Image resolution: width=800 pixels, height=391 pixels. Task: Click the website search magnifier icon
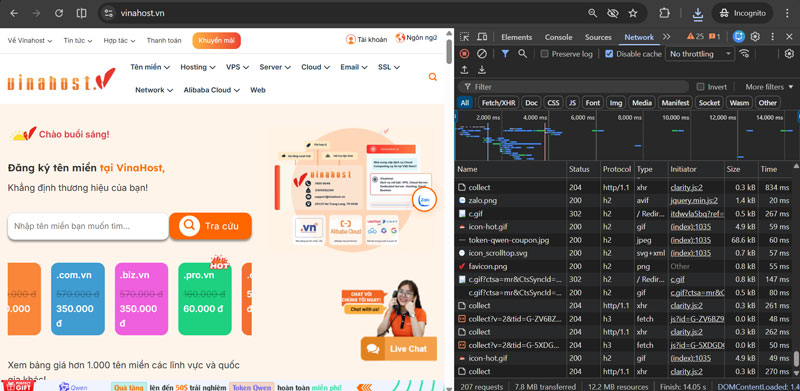pyautogui.click(x=433, y=77)
